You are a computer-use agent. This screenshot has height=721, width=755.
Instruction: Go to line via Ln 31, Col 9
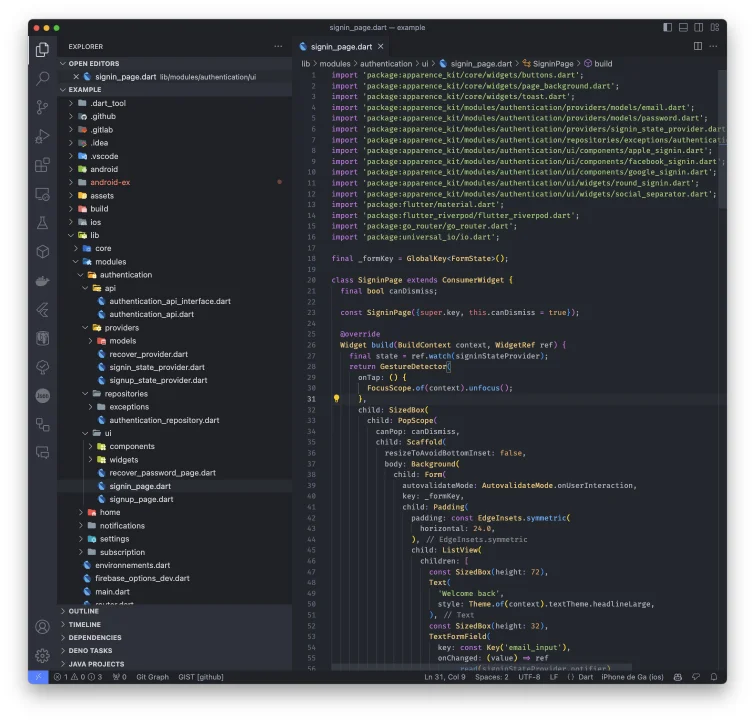tap(445, 677)
